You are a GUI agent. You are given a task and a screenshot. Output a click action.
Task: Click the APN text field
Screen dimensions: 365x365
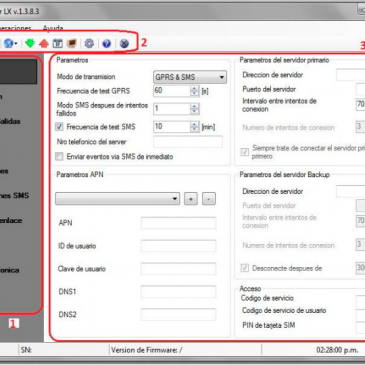(178, 223)
